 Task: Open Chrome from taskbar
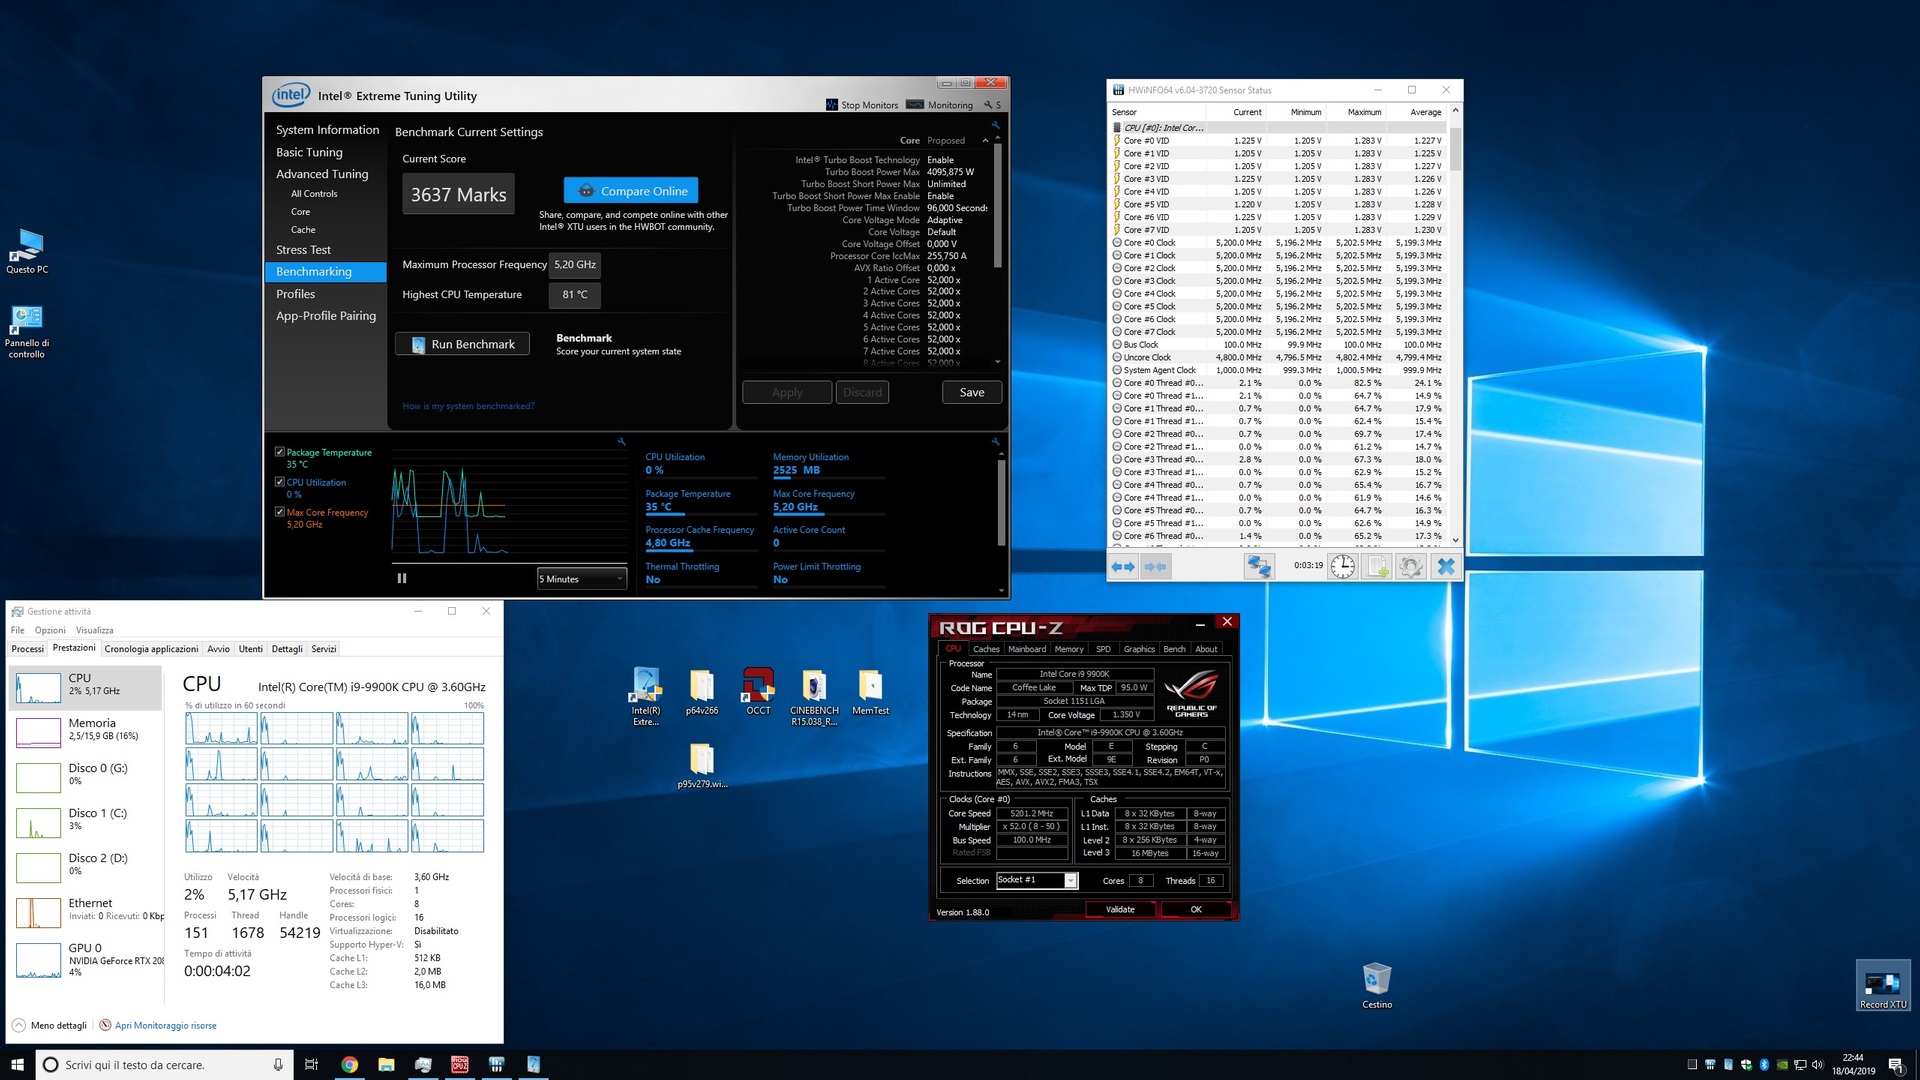point(349,1064)
